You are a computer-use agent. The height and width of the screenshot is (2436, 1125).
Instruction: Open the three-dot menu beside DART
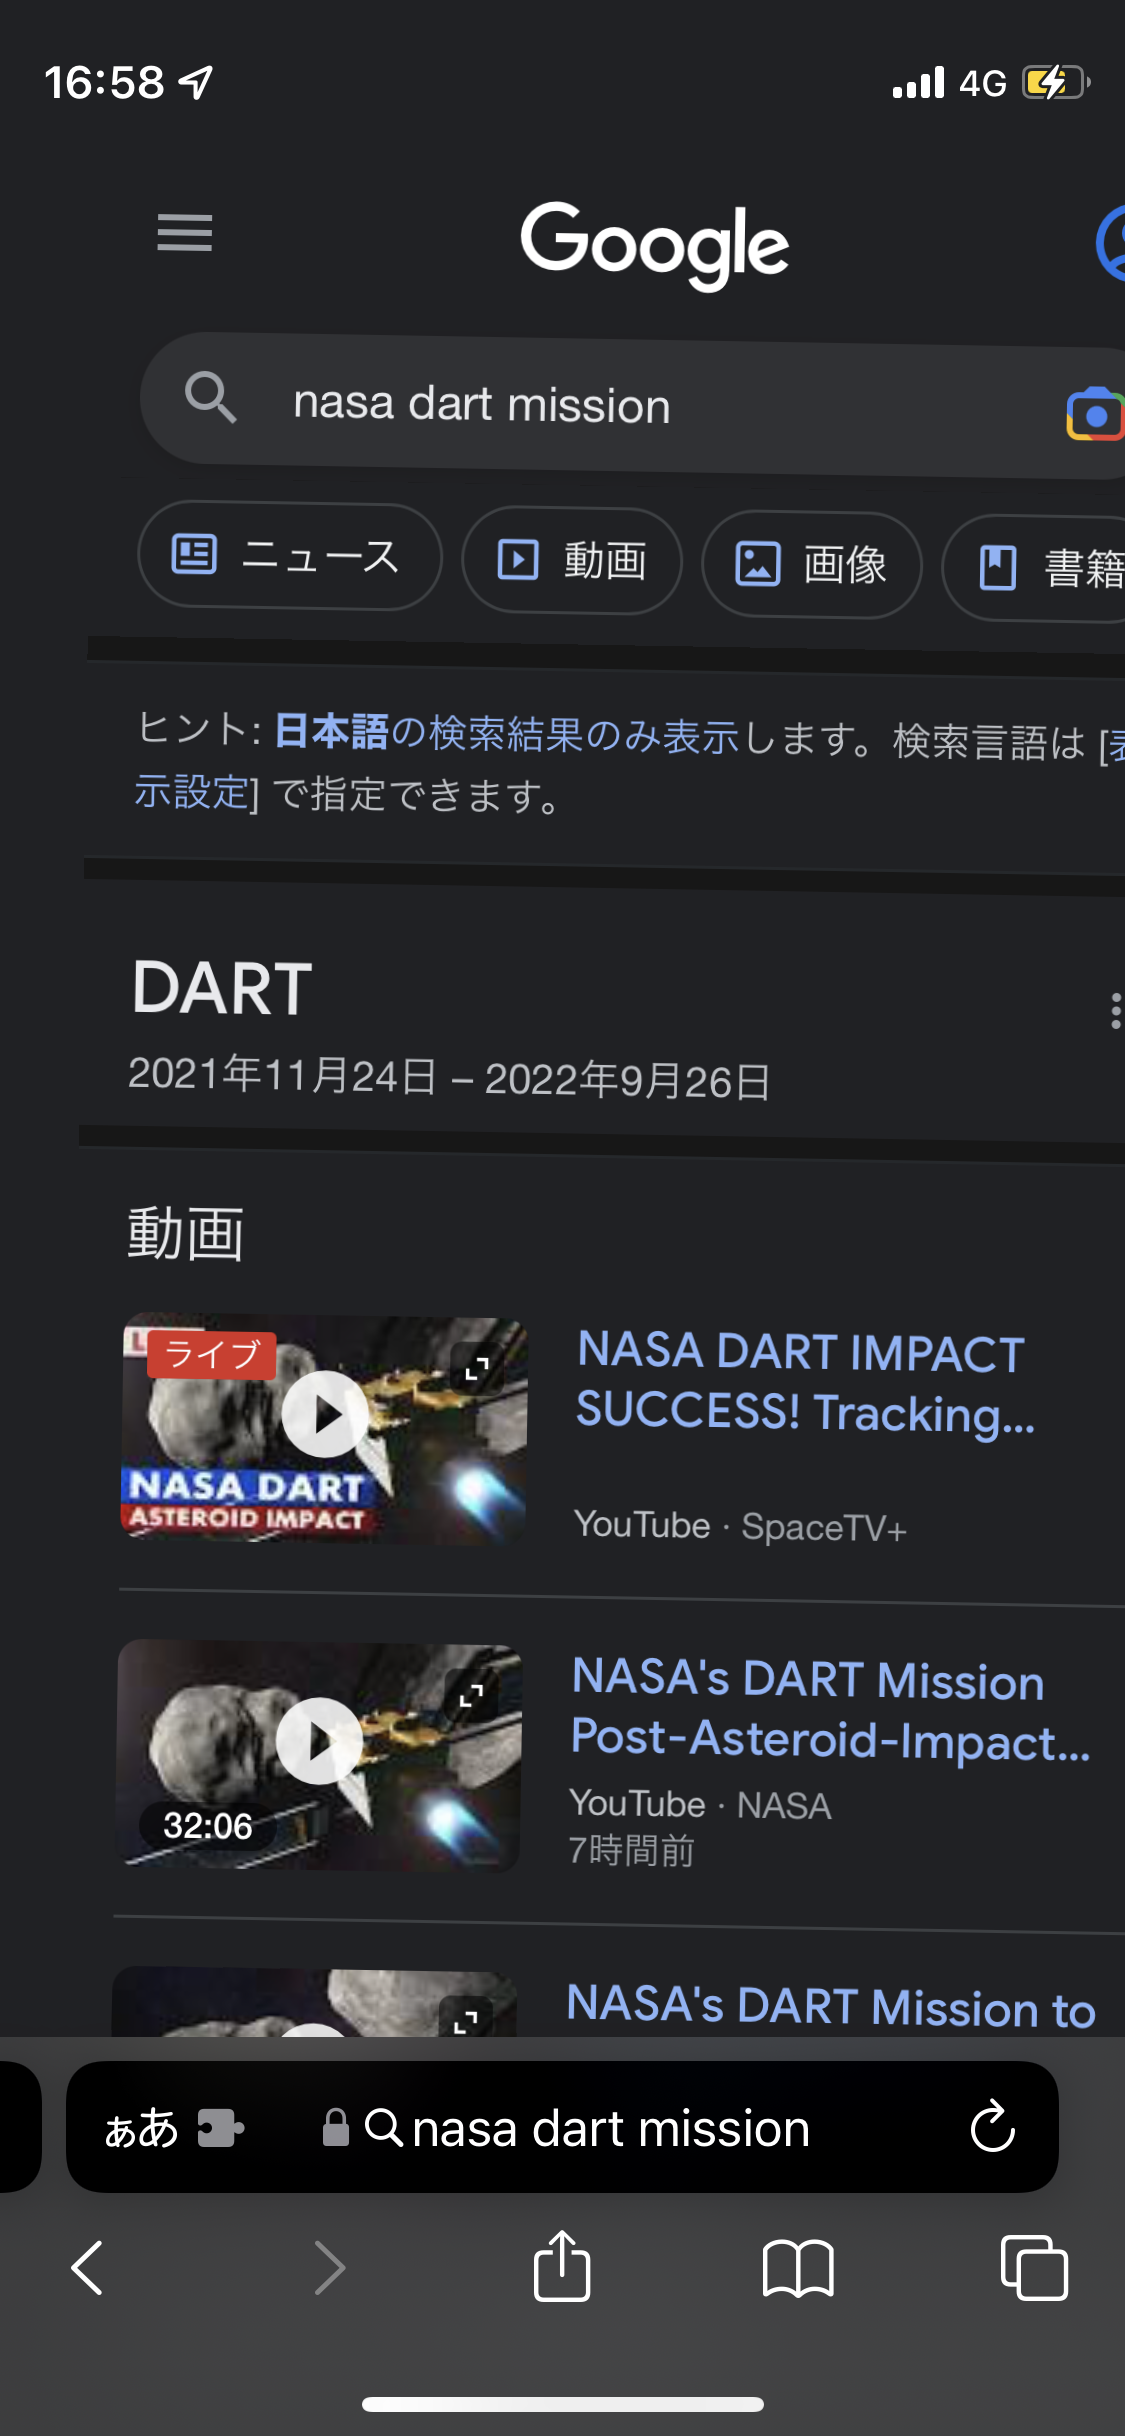click(x=1115, y=1011)
